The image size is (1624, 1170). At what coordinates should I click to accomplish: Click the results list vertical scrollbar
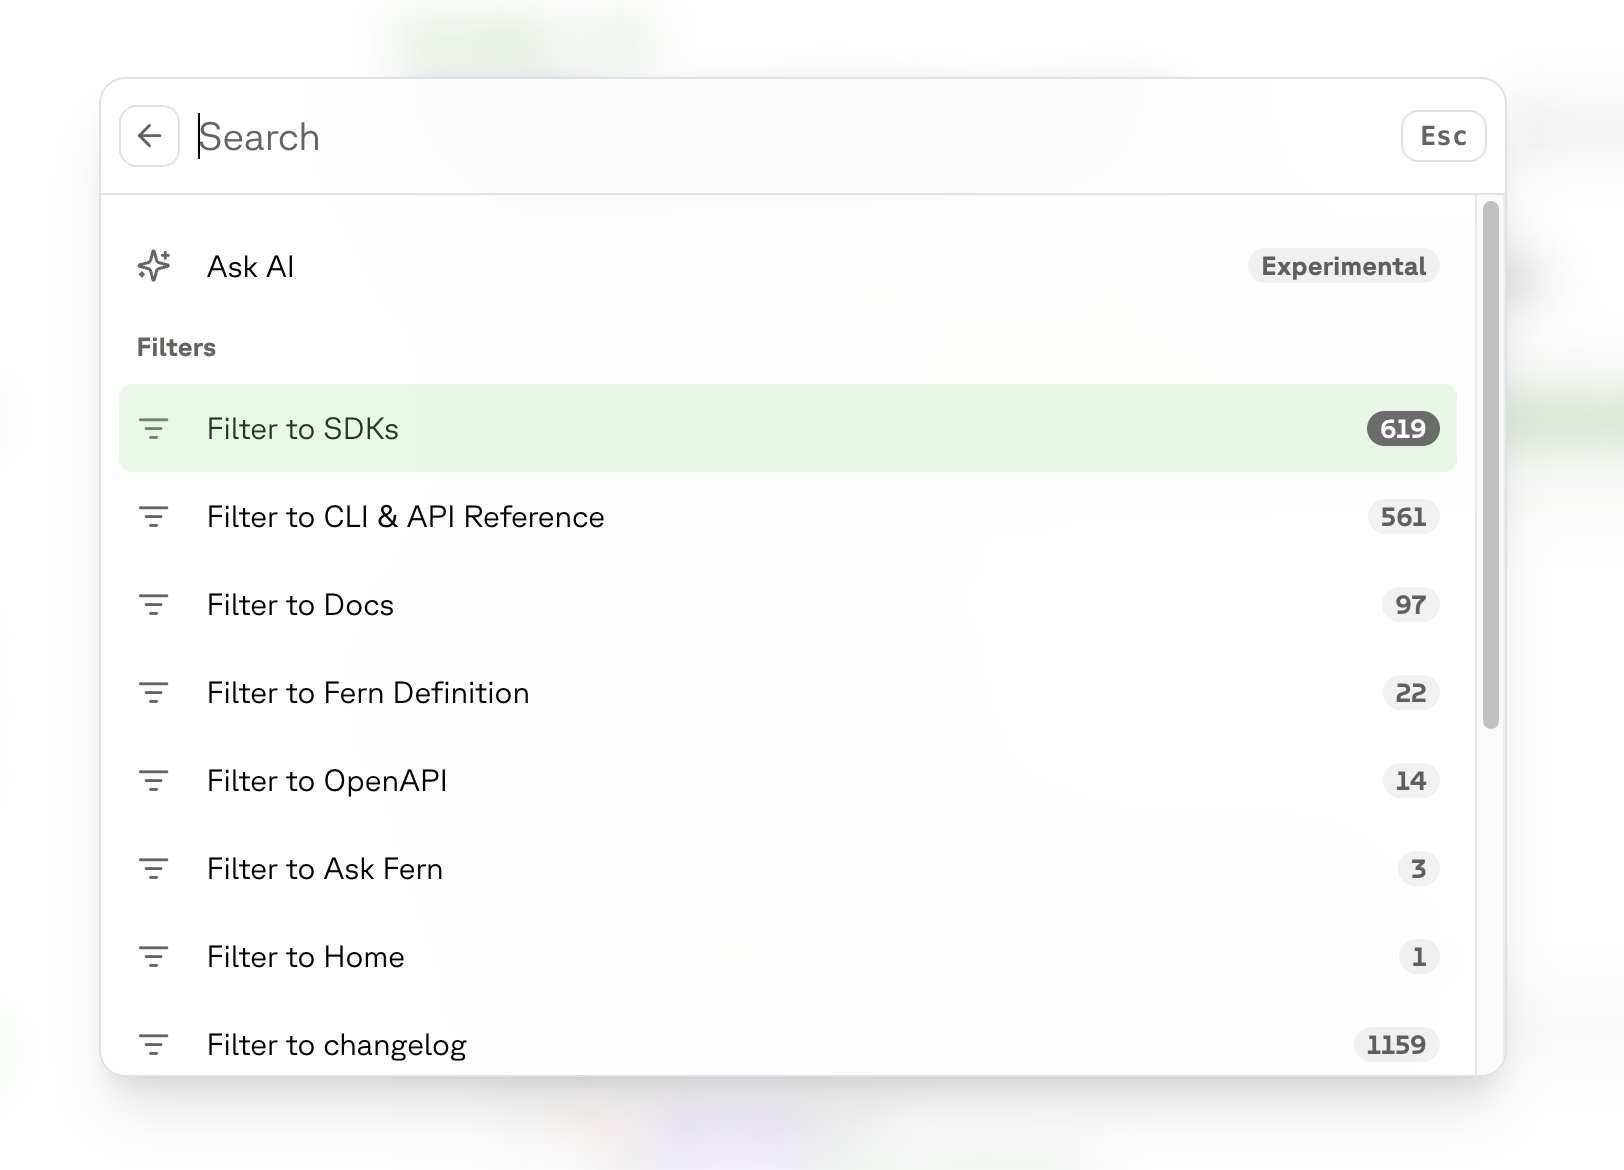(x=1490, y=465)
